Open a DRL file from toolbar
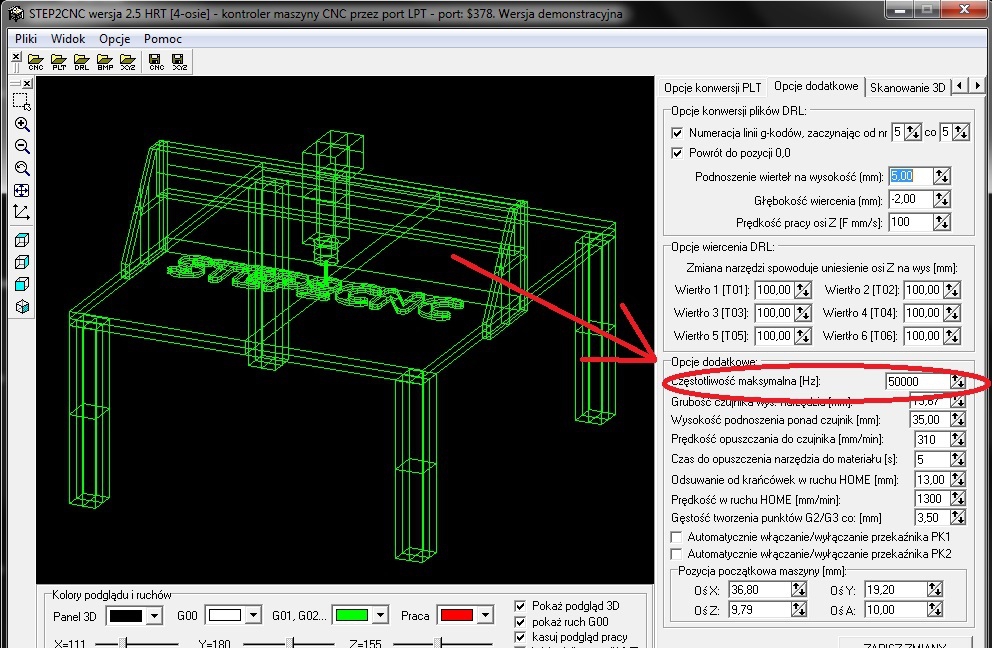This screenshot has width=992, height=649. pyautogui.click(x=82, y=62)
